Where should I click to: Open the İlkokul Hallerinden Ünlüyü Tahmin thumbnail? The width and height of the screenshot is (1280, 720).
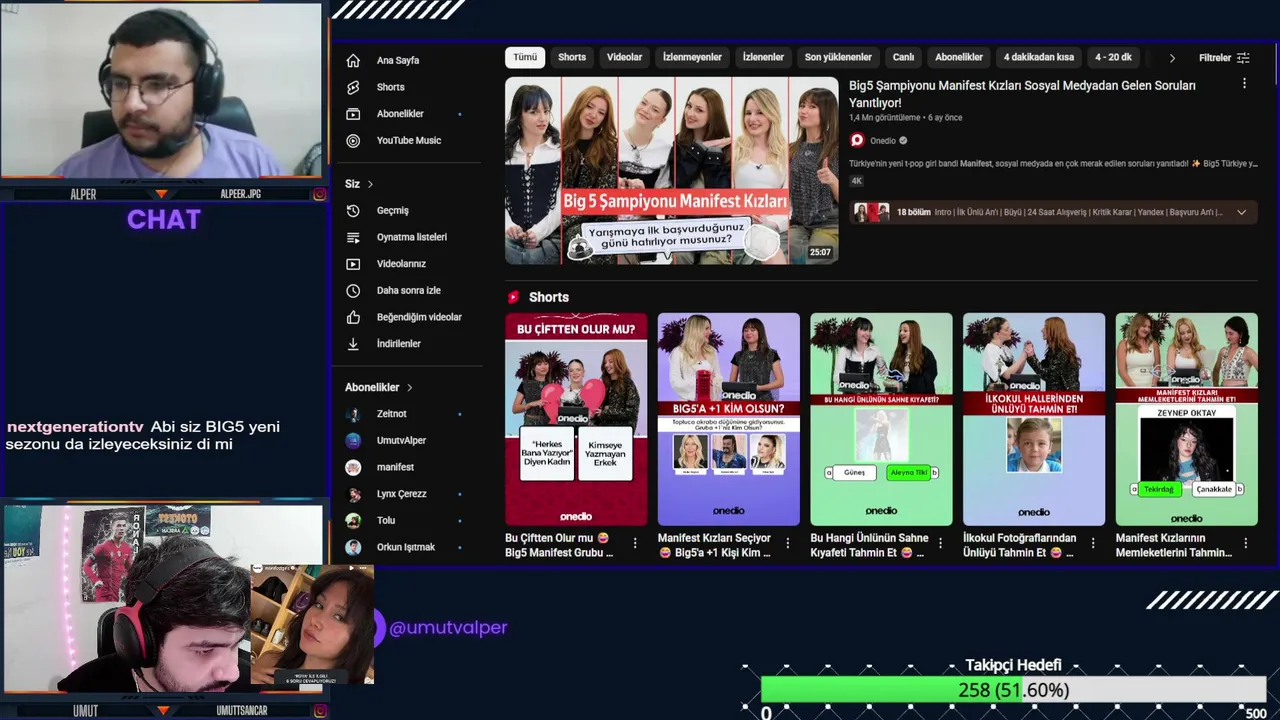1034,419
